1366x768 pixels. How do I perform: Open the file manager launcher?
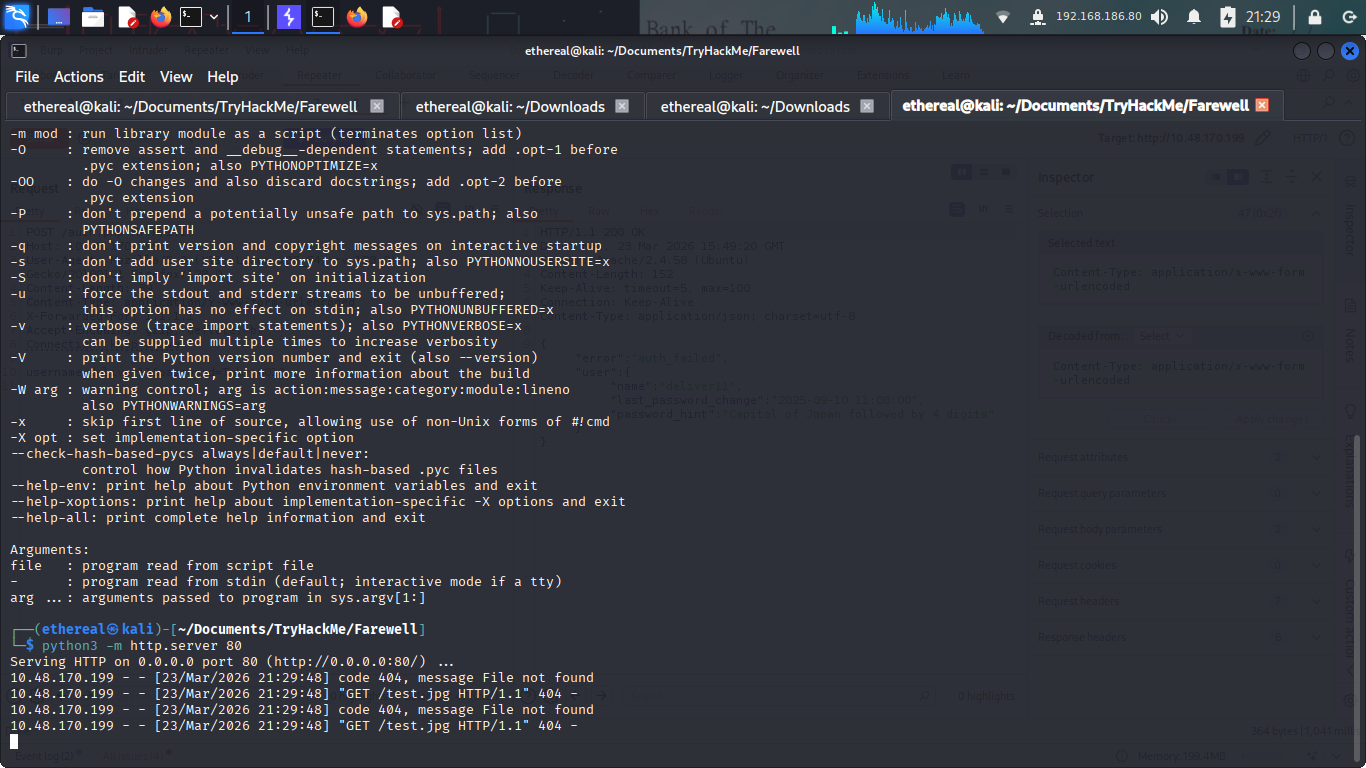point(93,17)
